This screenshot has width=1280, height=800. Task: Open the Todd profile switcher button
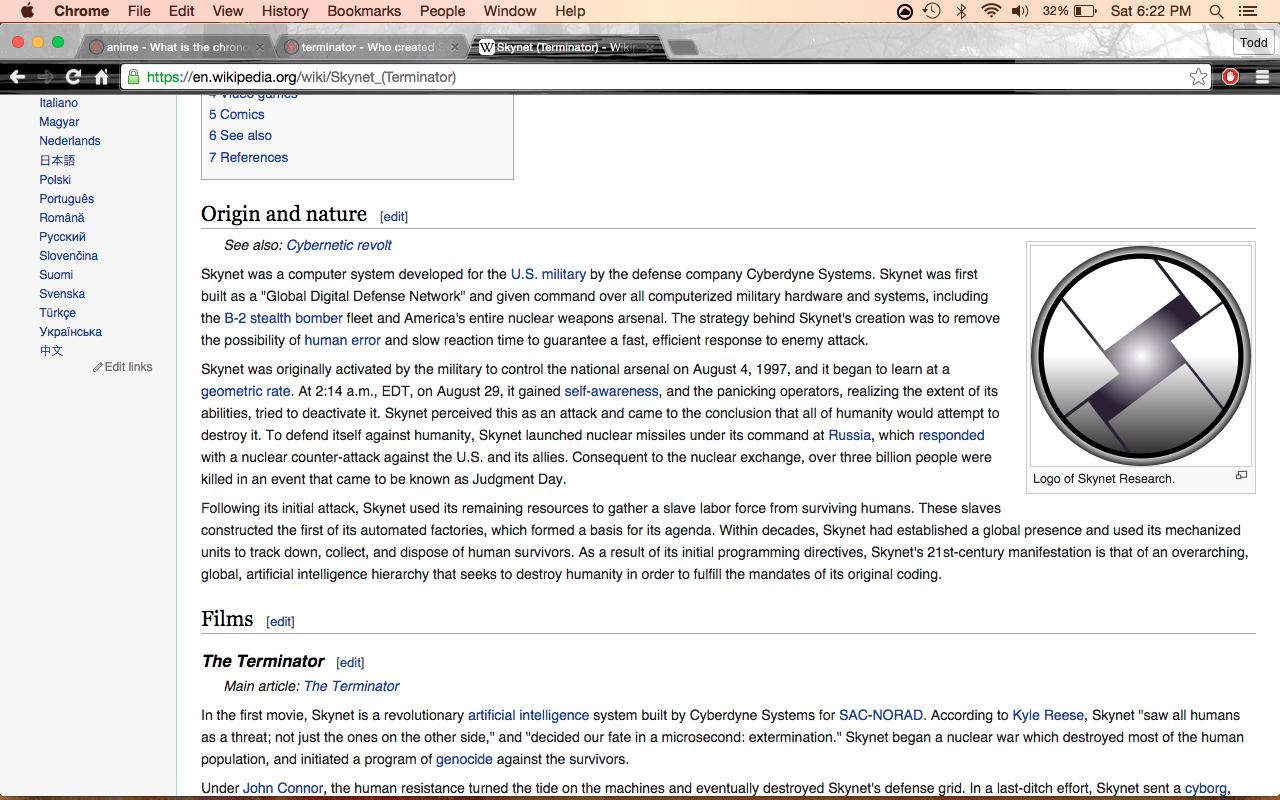[x=1253, y=43]
